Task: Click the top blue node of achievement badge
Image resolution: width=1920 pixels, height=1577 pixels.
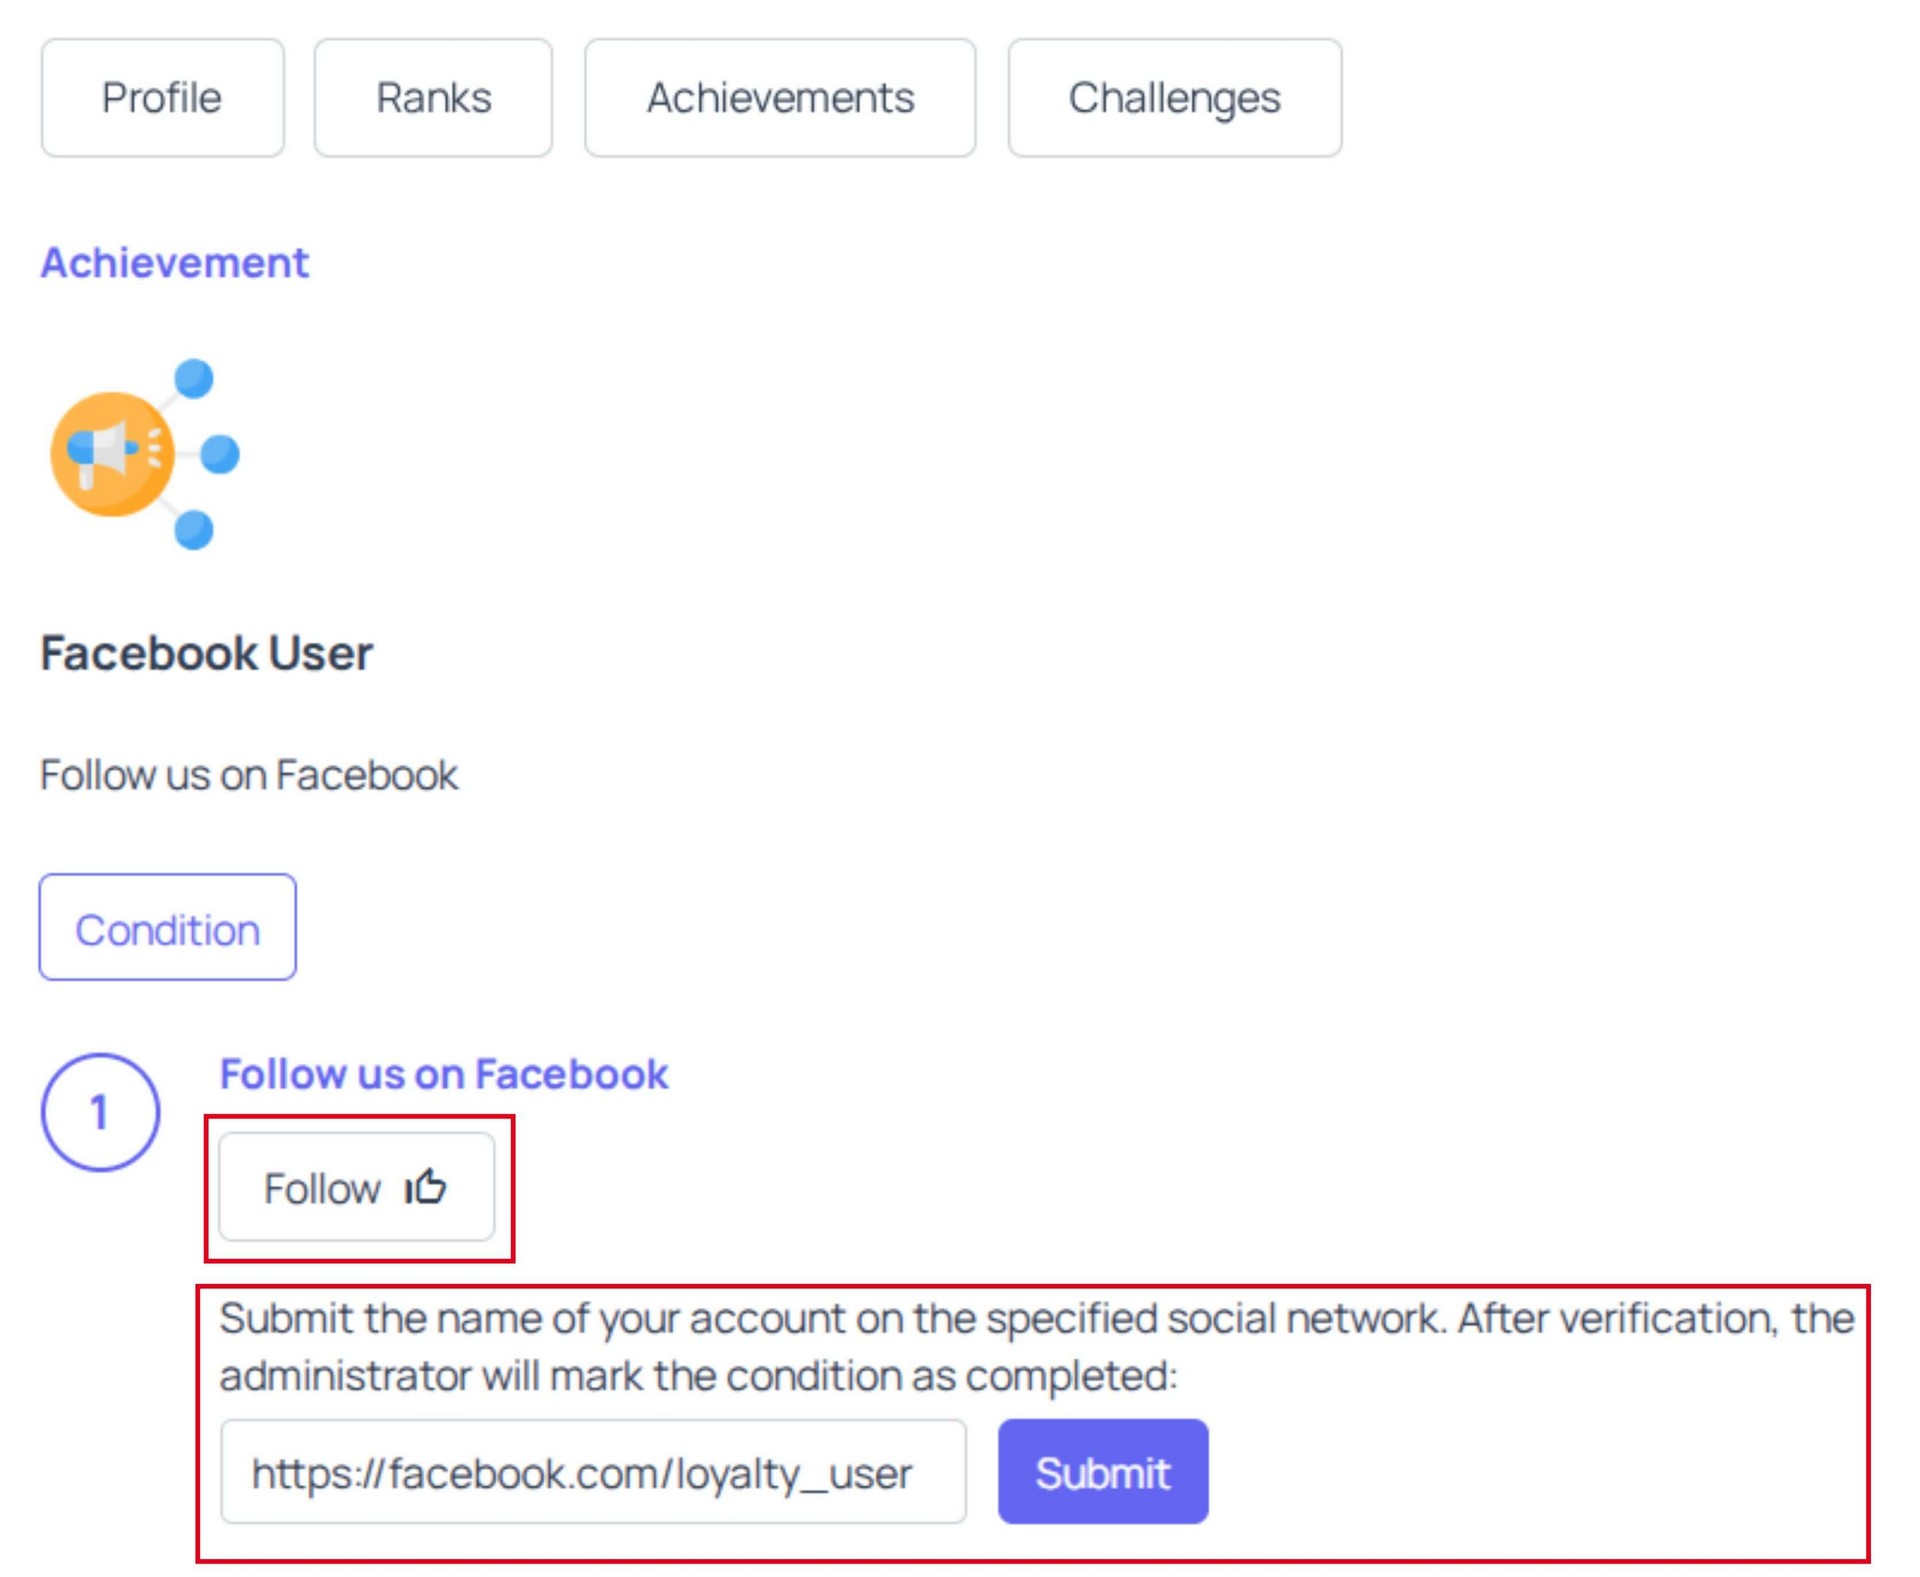Action: coord(194,379)
